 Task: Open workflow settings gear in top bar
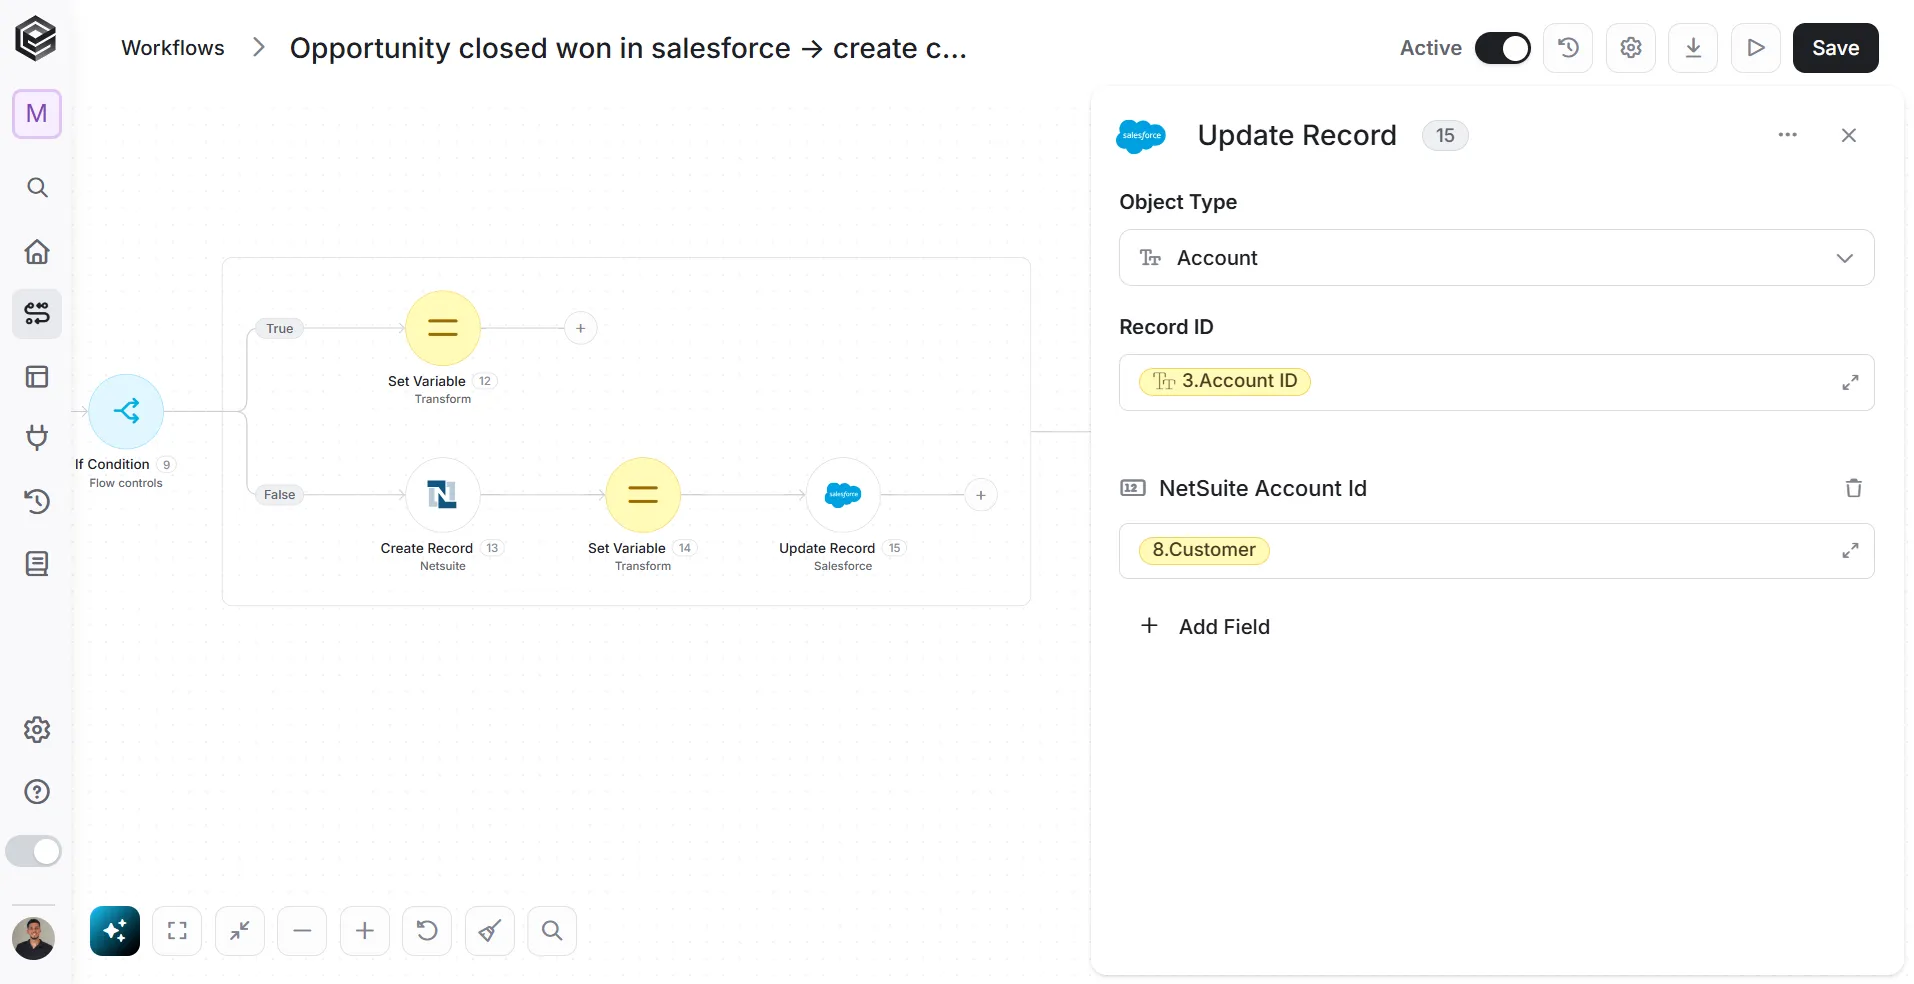1631,48
